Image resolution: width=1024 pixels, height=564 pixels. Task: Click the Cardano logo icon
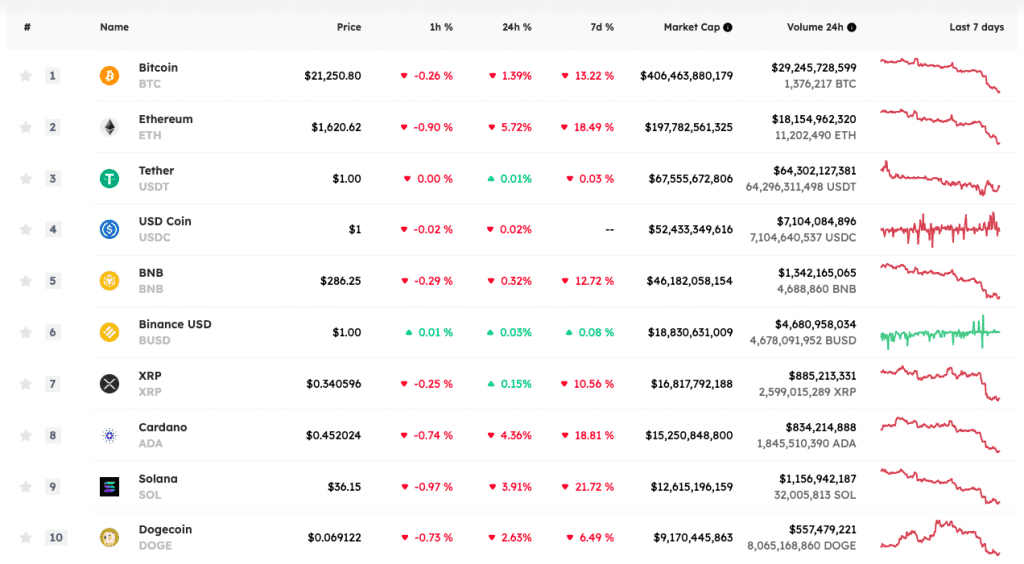point(109,435)
